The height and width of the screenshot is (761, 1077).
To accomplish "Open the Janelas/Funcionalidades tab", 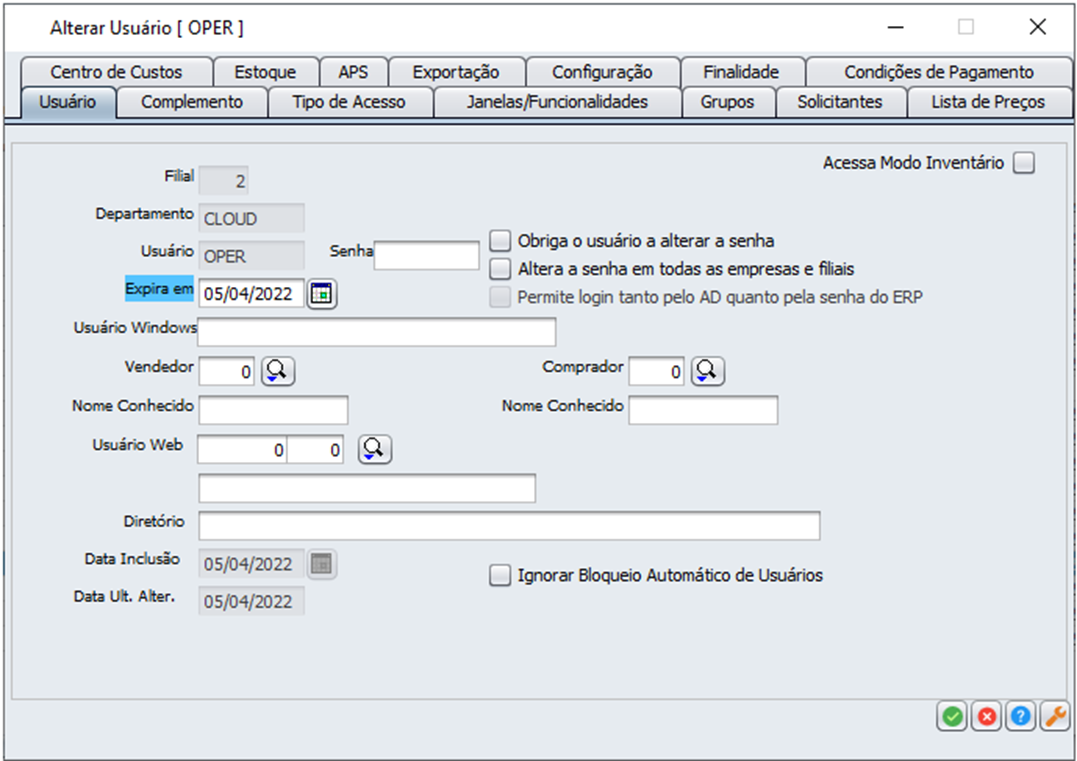I will click(557, 102).
